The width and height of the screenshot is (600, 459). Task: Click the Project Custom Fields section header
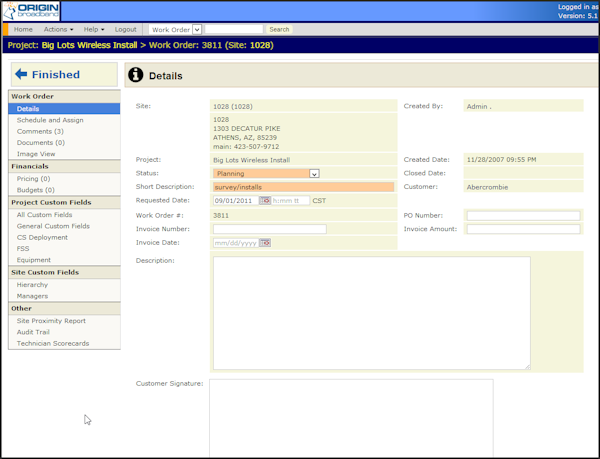(x=64, y=202)
